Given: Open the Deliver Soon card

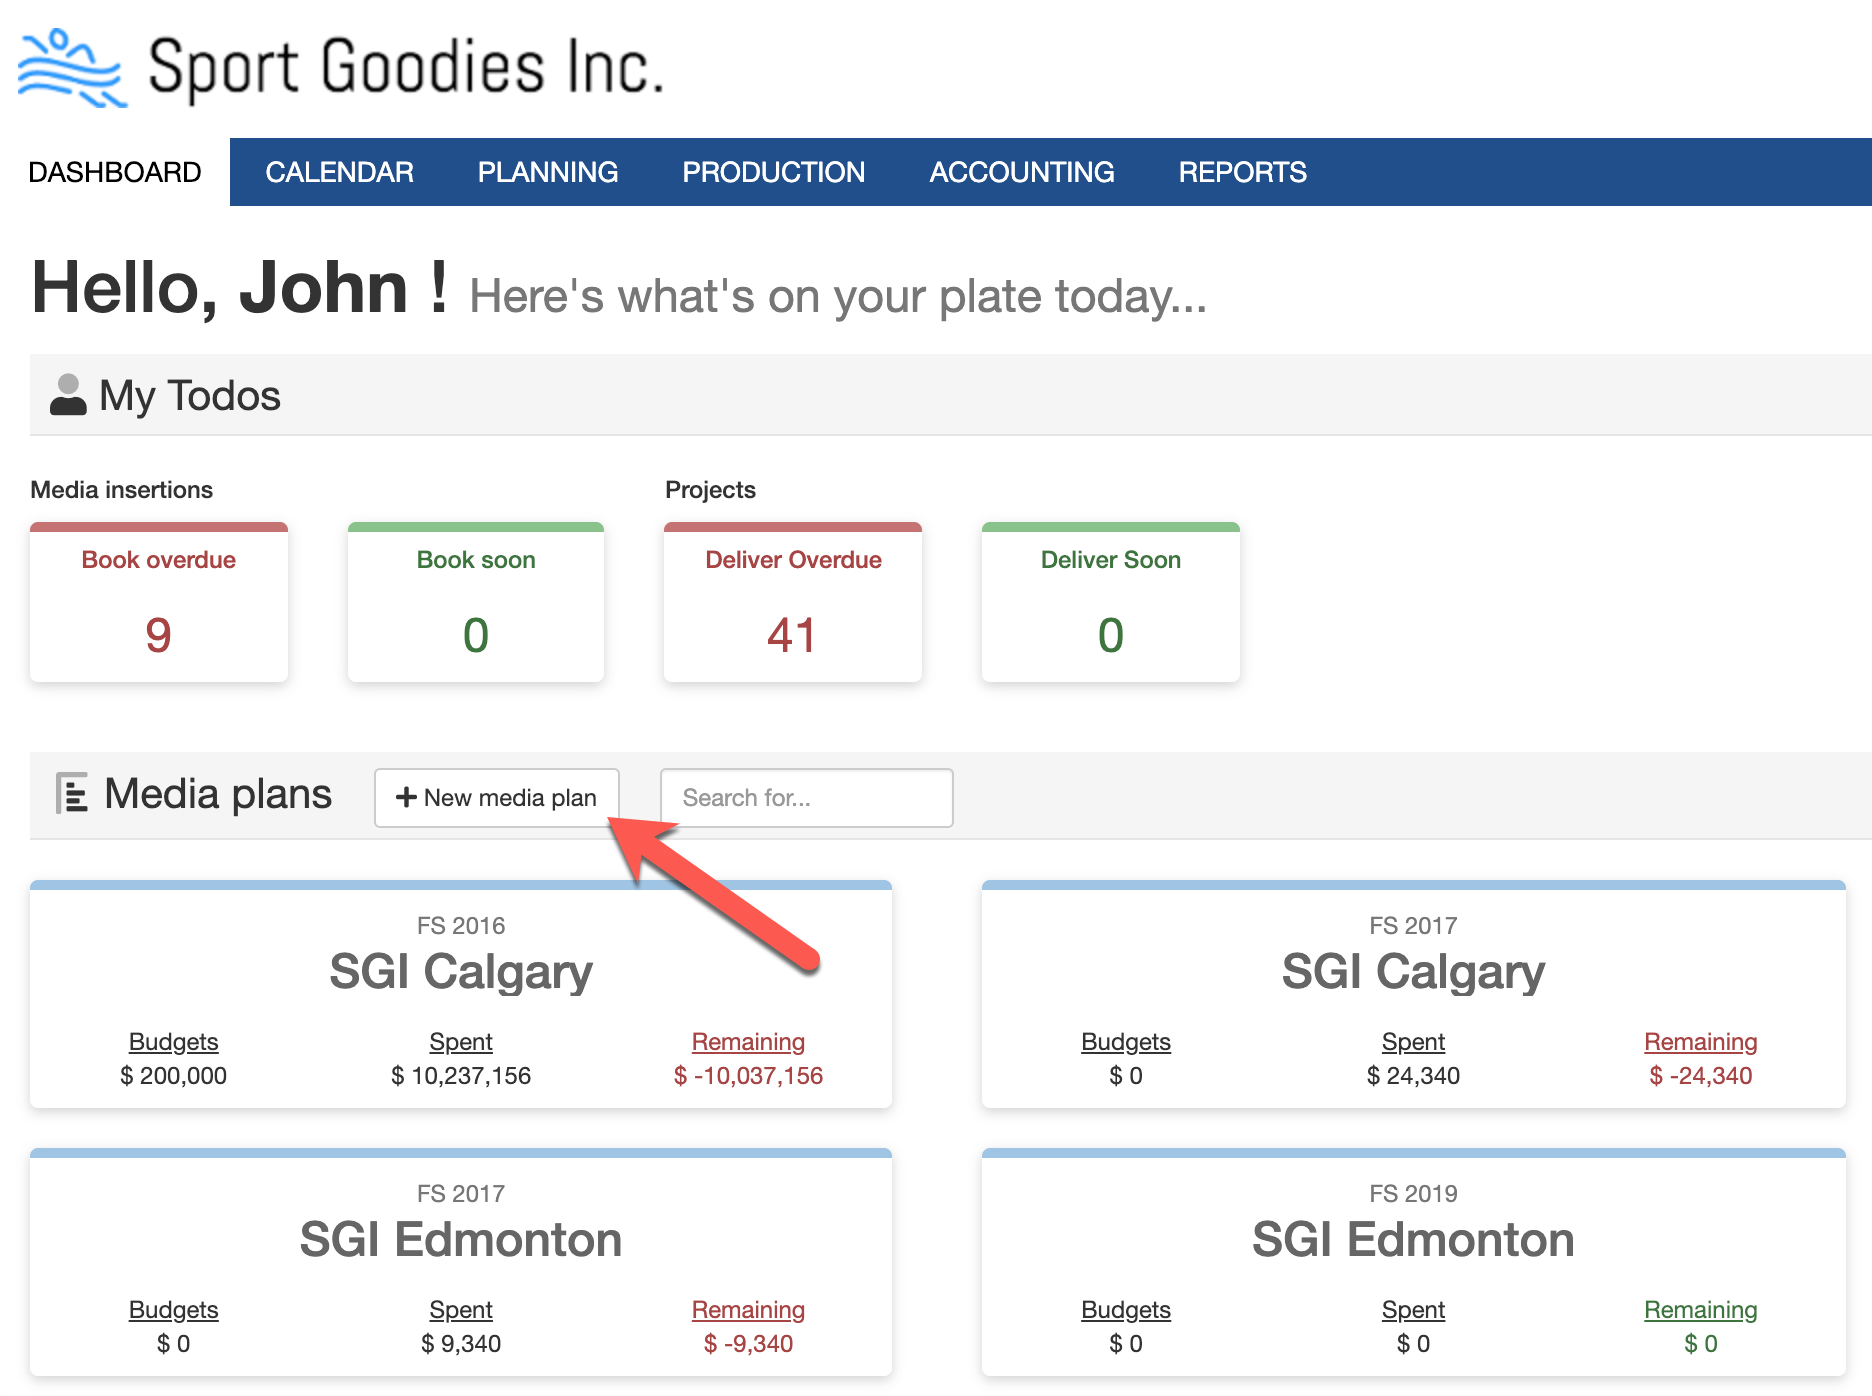Looking at the screenshot, I should [x=1110, y=603].
